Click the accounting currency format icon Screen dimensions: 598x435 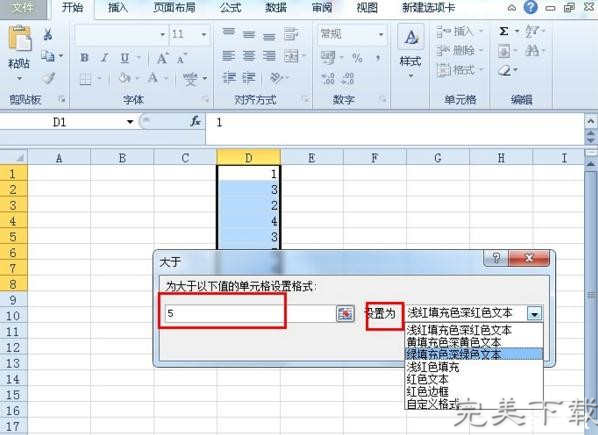(328, 58)
